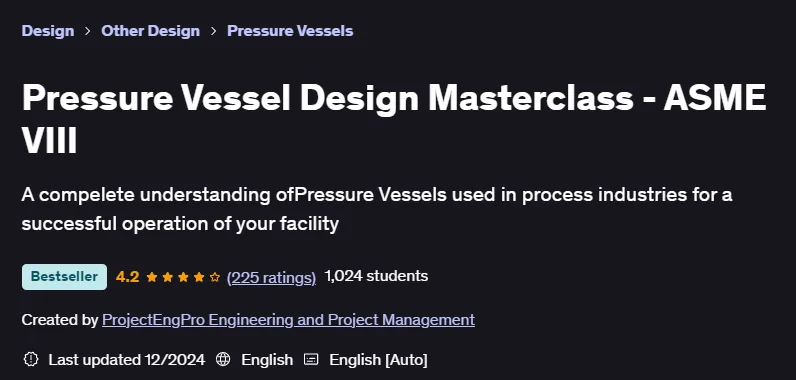Click the English [Auto] captions label
Screen dimensions: 796x380
pyautogui.click(x=378, y=360)
